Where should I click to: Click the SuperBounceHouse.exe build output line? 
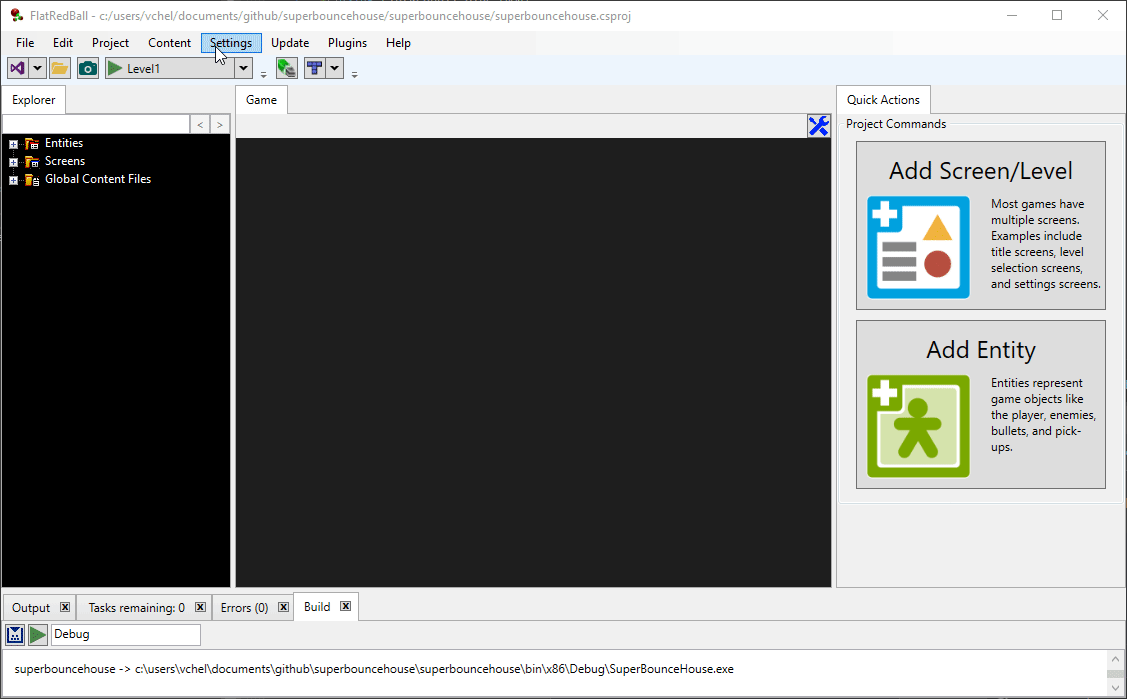click(x=374, y=669)
